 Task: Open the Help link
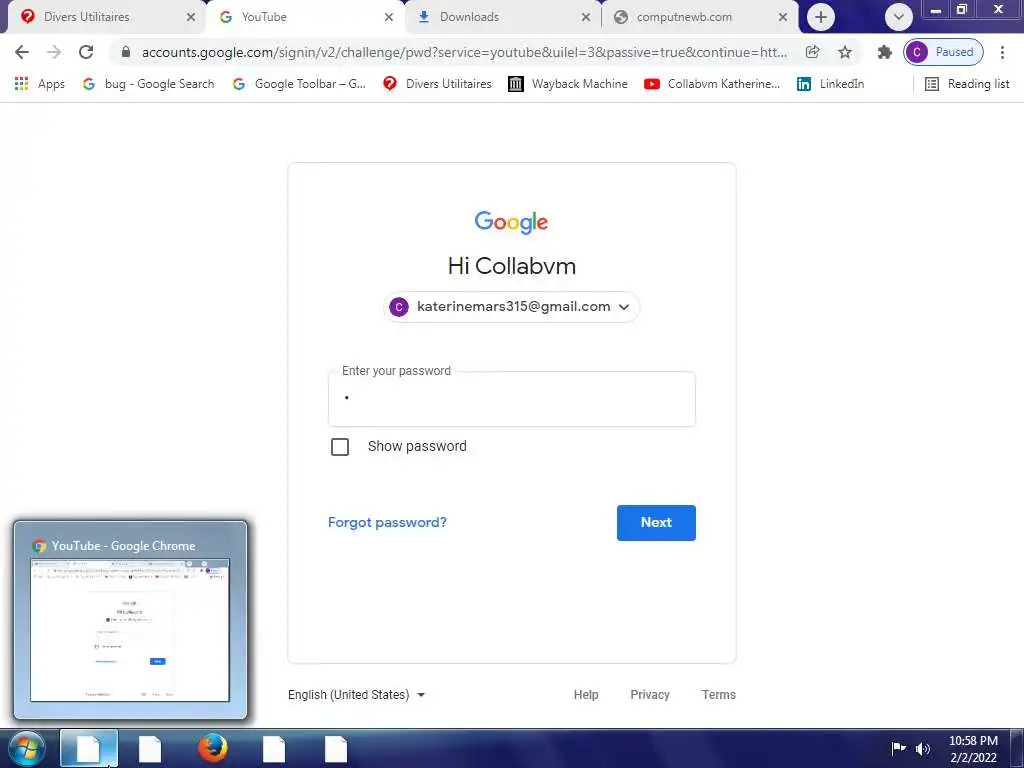point(586,695)
